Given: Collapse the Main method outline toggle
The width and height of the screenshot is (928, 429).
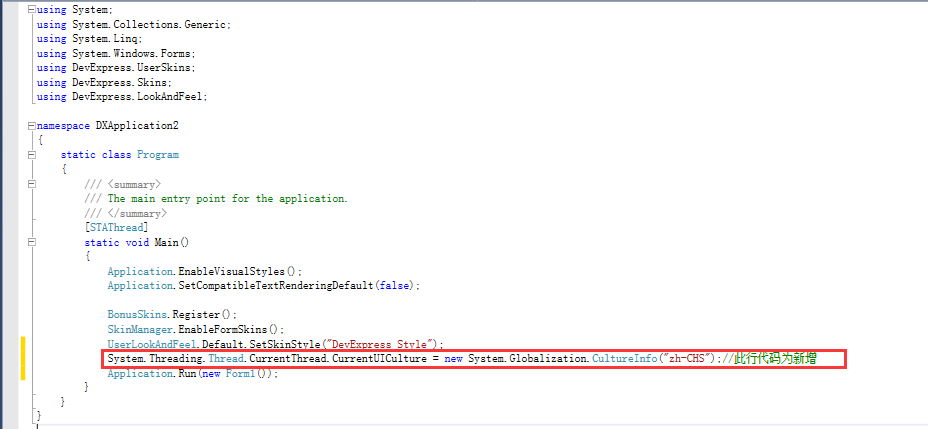Looking at the screenshot, I should 32,242.
